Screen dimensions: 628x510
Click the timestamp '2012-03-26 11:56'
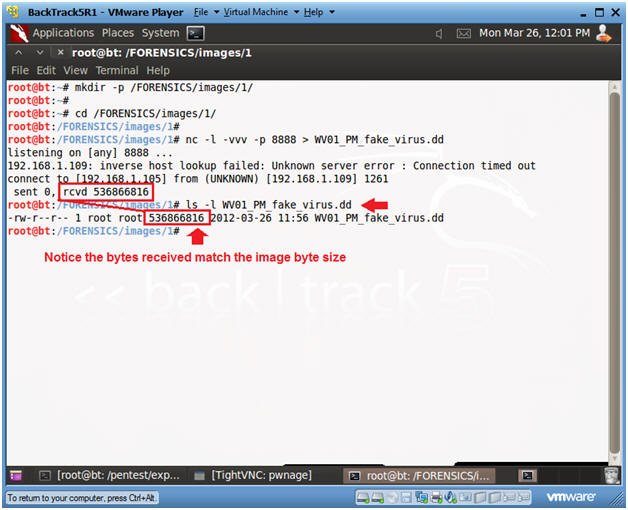pyautogui.click(x=260, y=218)
